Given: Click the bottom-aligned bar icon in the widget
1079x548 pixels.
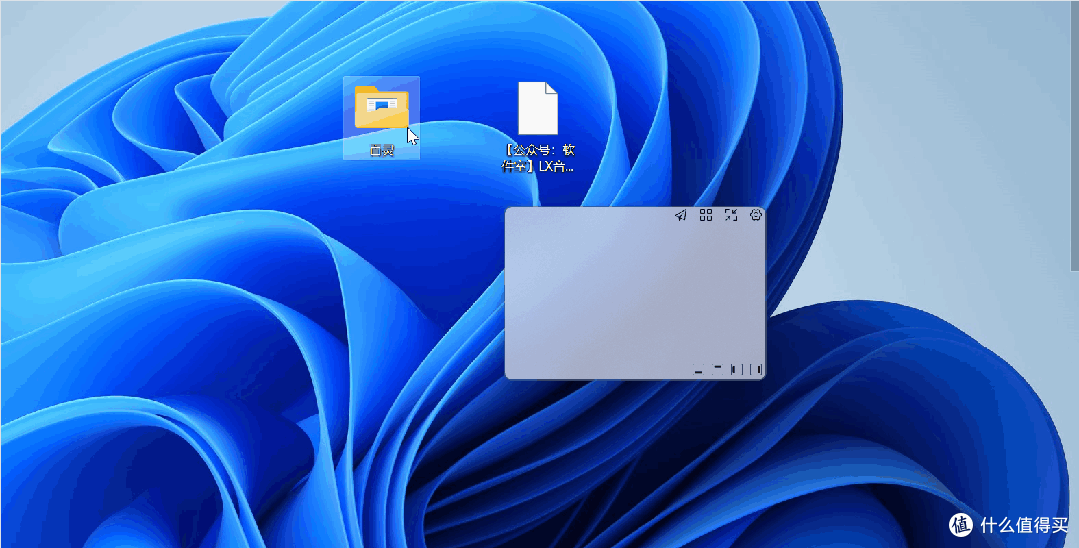Looking at the screenshot, I should pyautogui.click(x=698, y=370).
